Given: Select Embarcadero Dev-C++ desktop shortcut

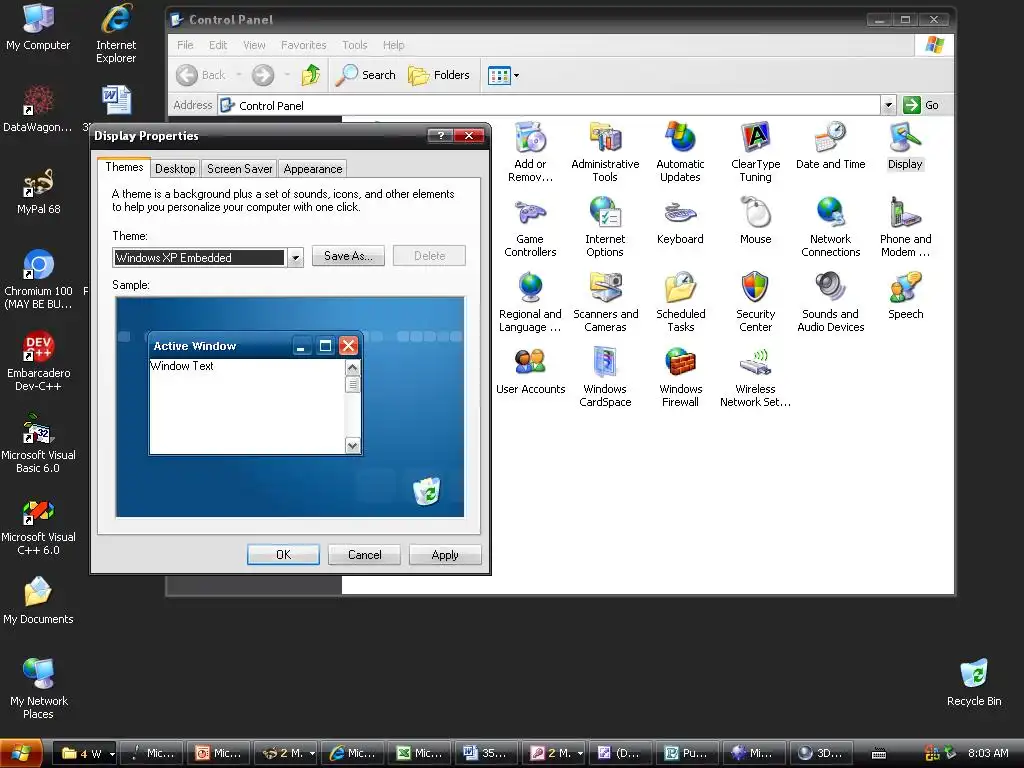Looking at the screenshot, I should point(39,362).
